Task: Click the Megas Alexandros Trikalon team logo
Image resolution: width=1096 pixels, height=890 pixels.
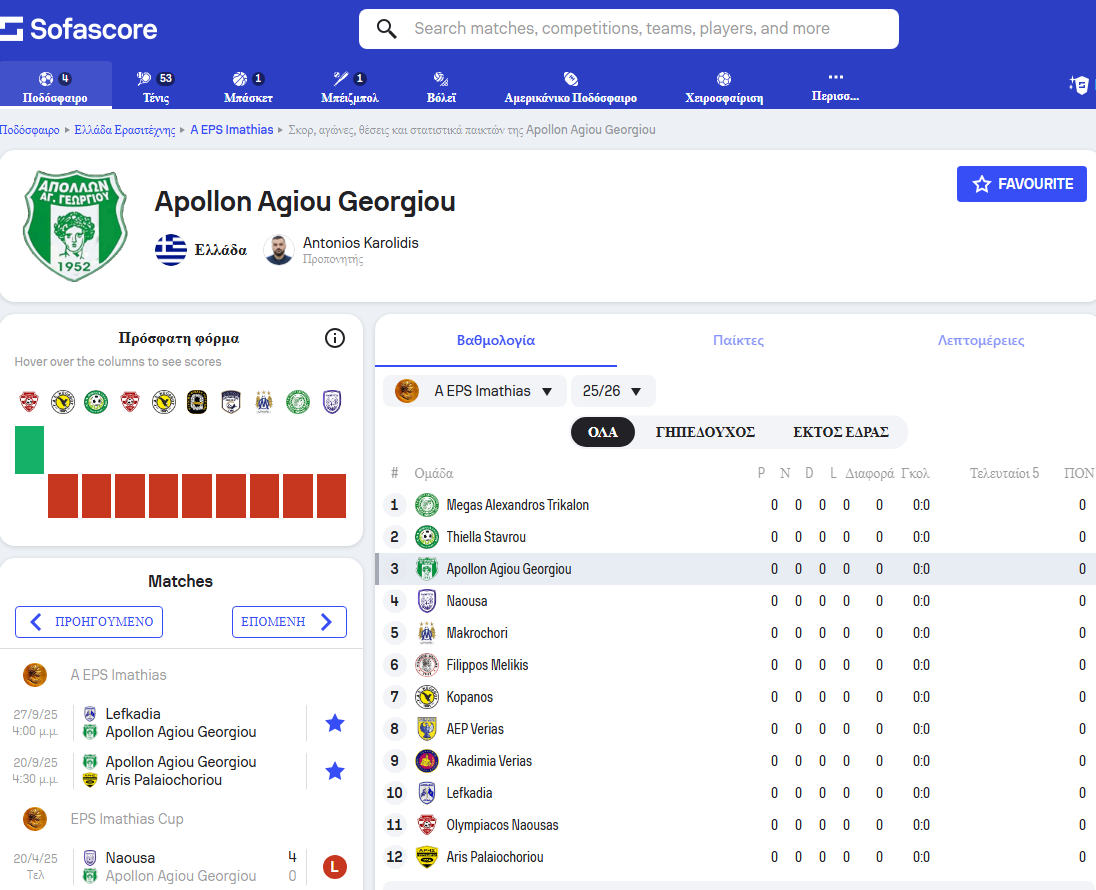Action: tap(427, 505)
